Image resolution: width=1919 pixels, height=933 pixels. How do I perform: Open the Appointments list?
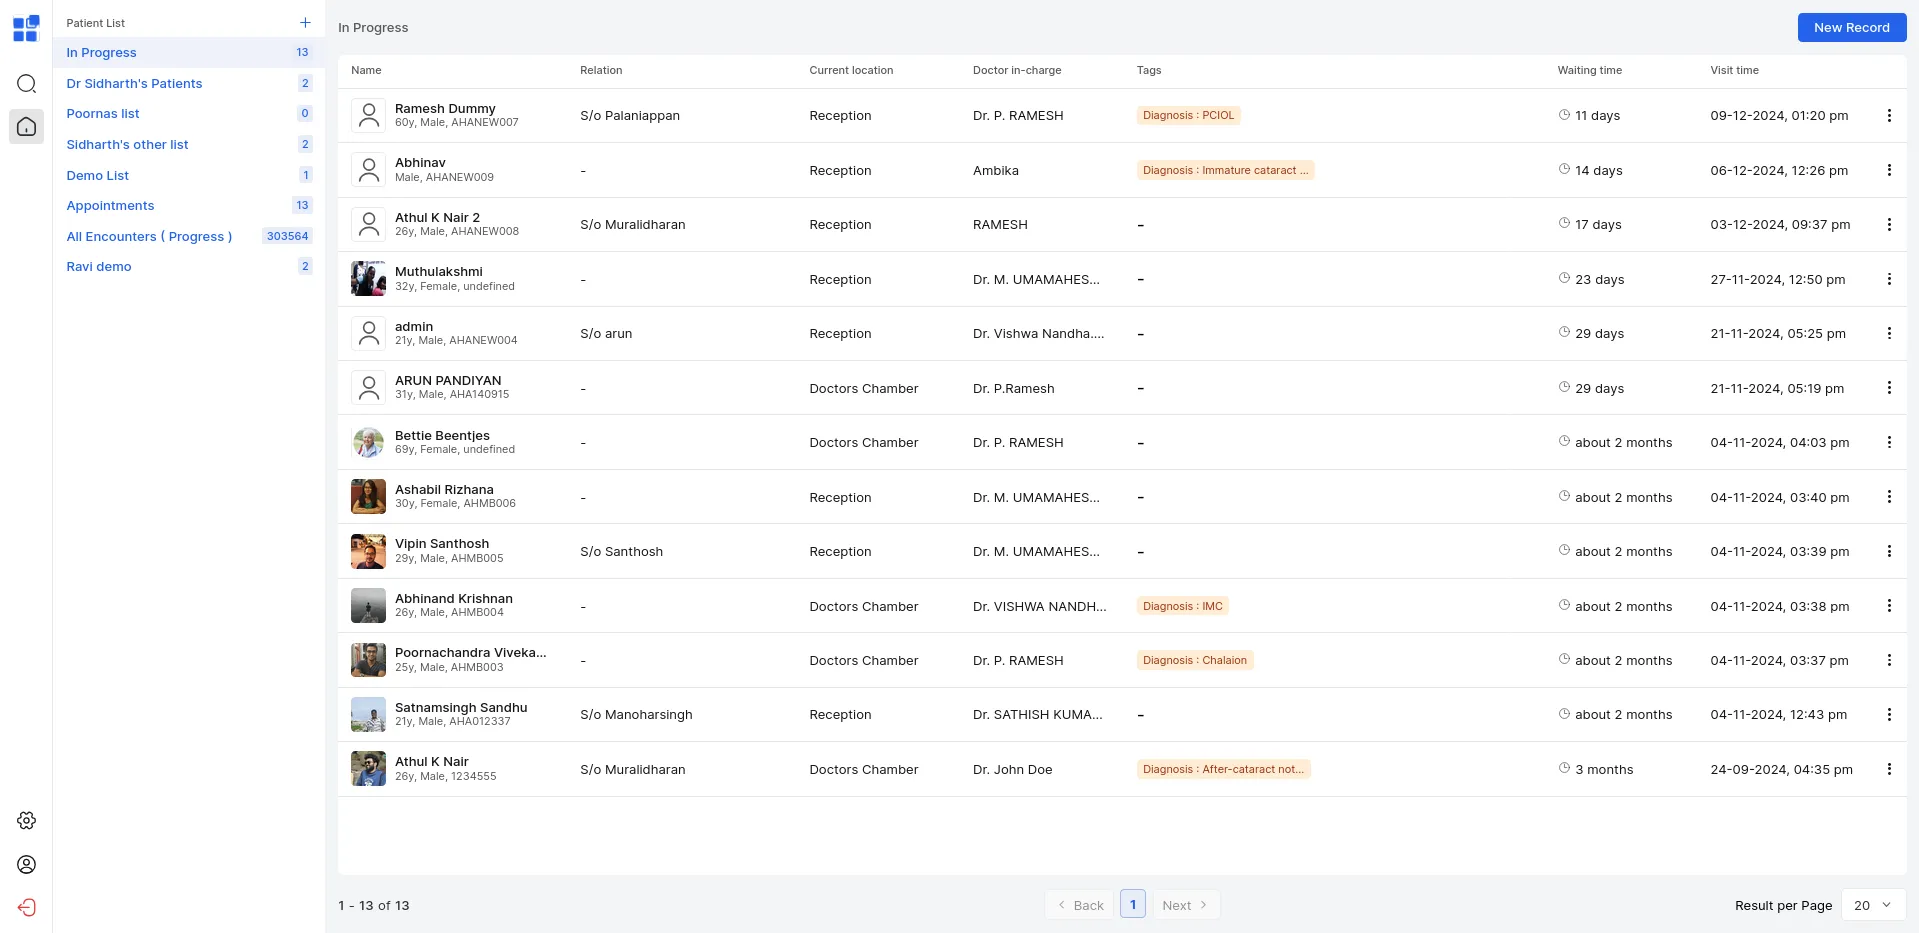tap(110, 205)
